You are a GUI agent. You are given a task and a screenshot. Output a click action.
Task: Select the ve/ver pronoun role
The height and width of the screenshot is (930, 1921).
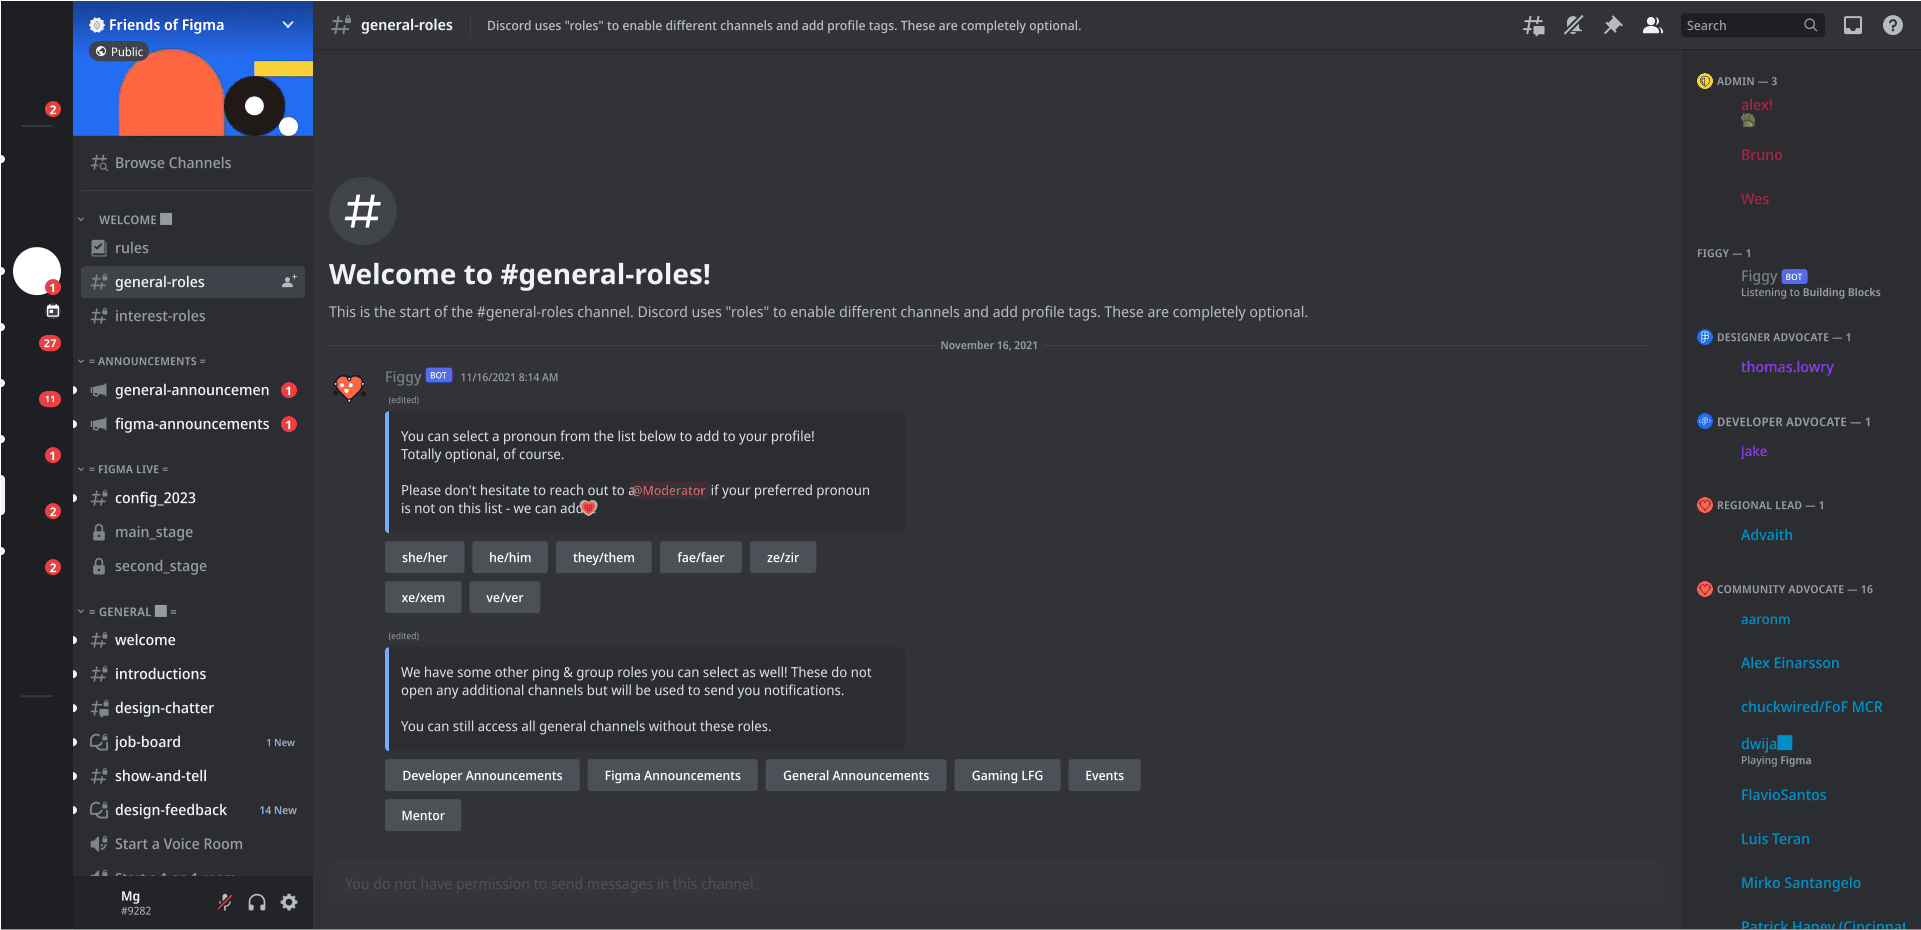click(x=505, y=597)
